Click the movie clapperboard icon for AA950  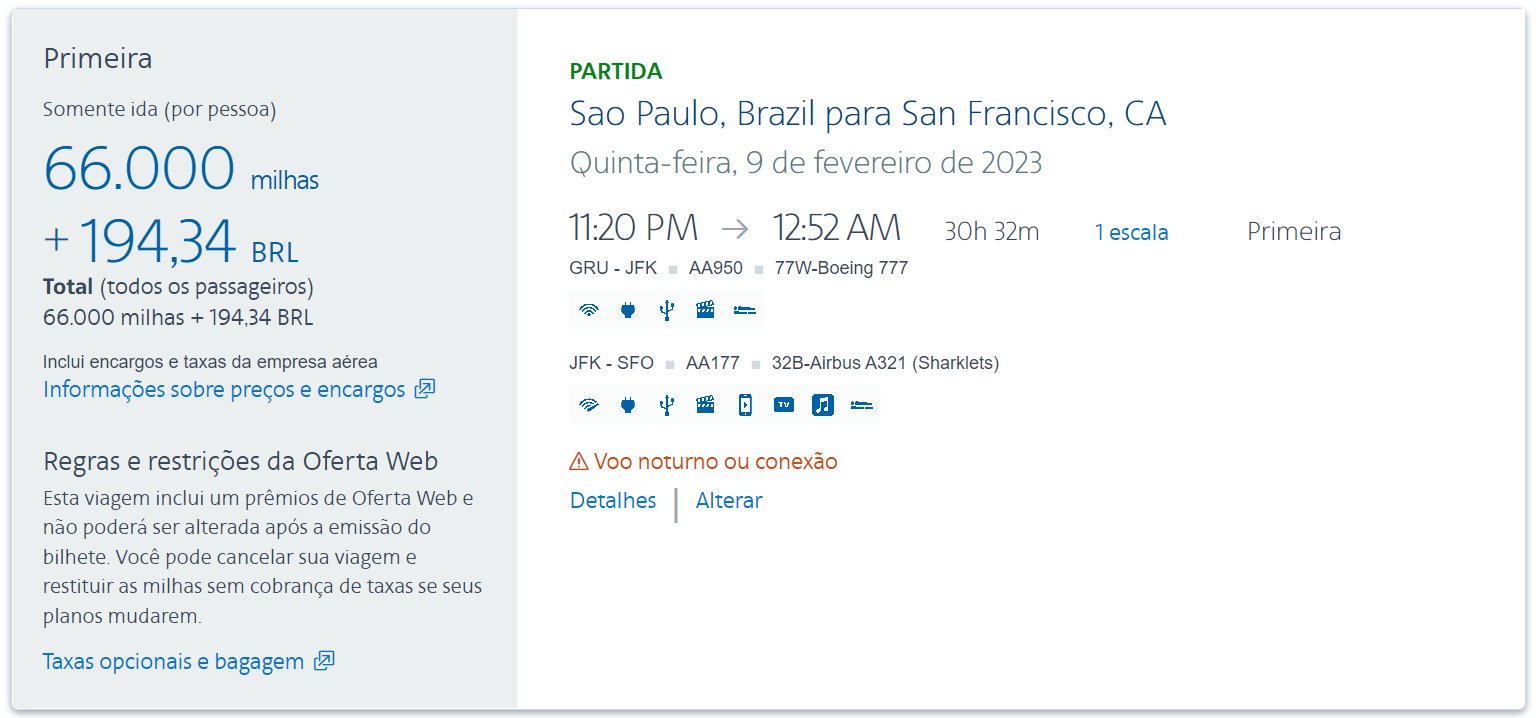click(x=705, y=310)
